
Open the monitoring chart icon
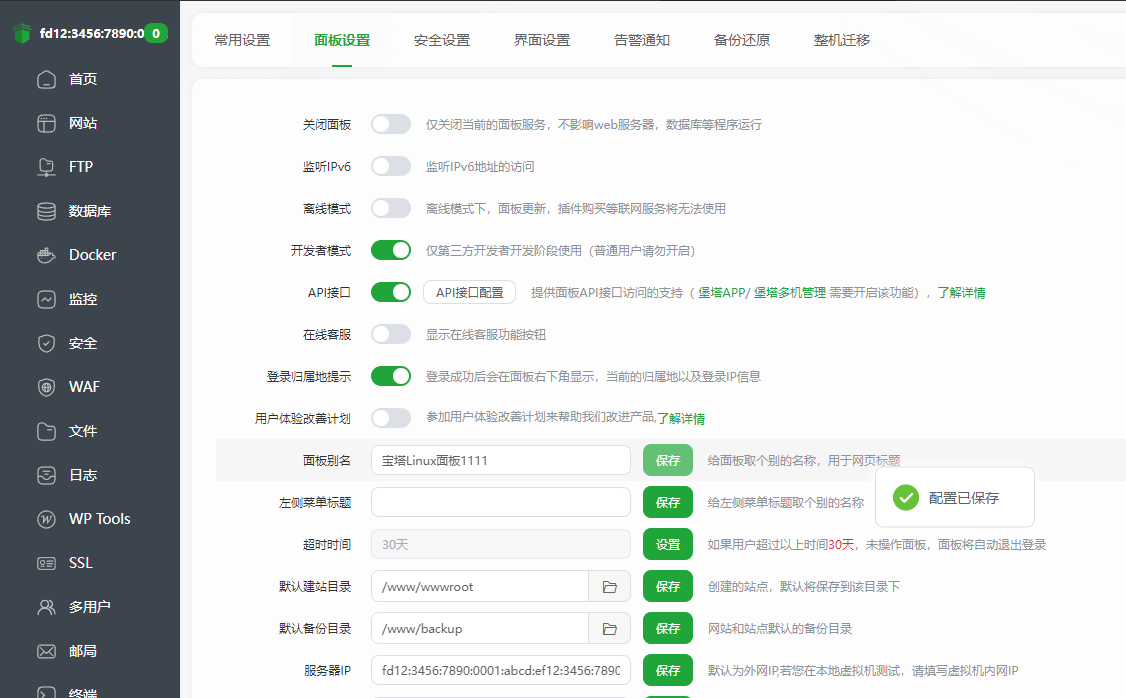(x=46, y=299)
